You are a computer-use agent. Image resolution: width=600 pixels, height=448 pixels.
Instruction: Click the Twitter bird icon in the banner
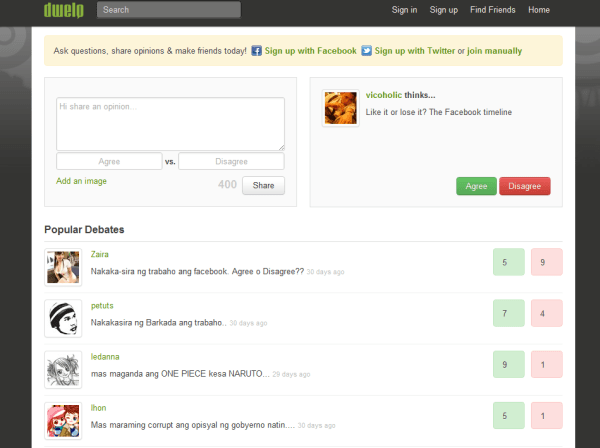tap(367, 51)
